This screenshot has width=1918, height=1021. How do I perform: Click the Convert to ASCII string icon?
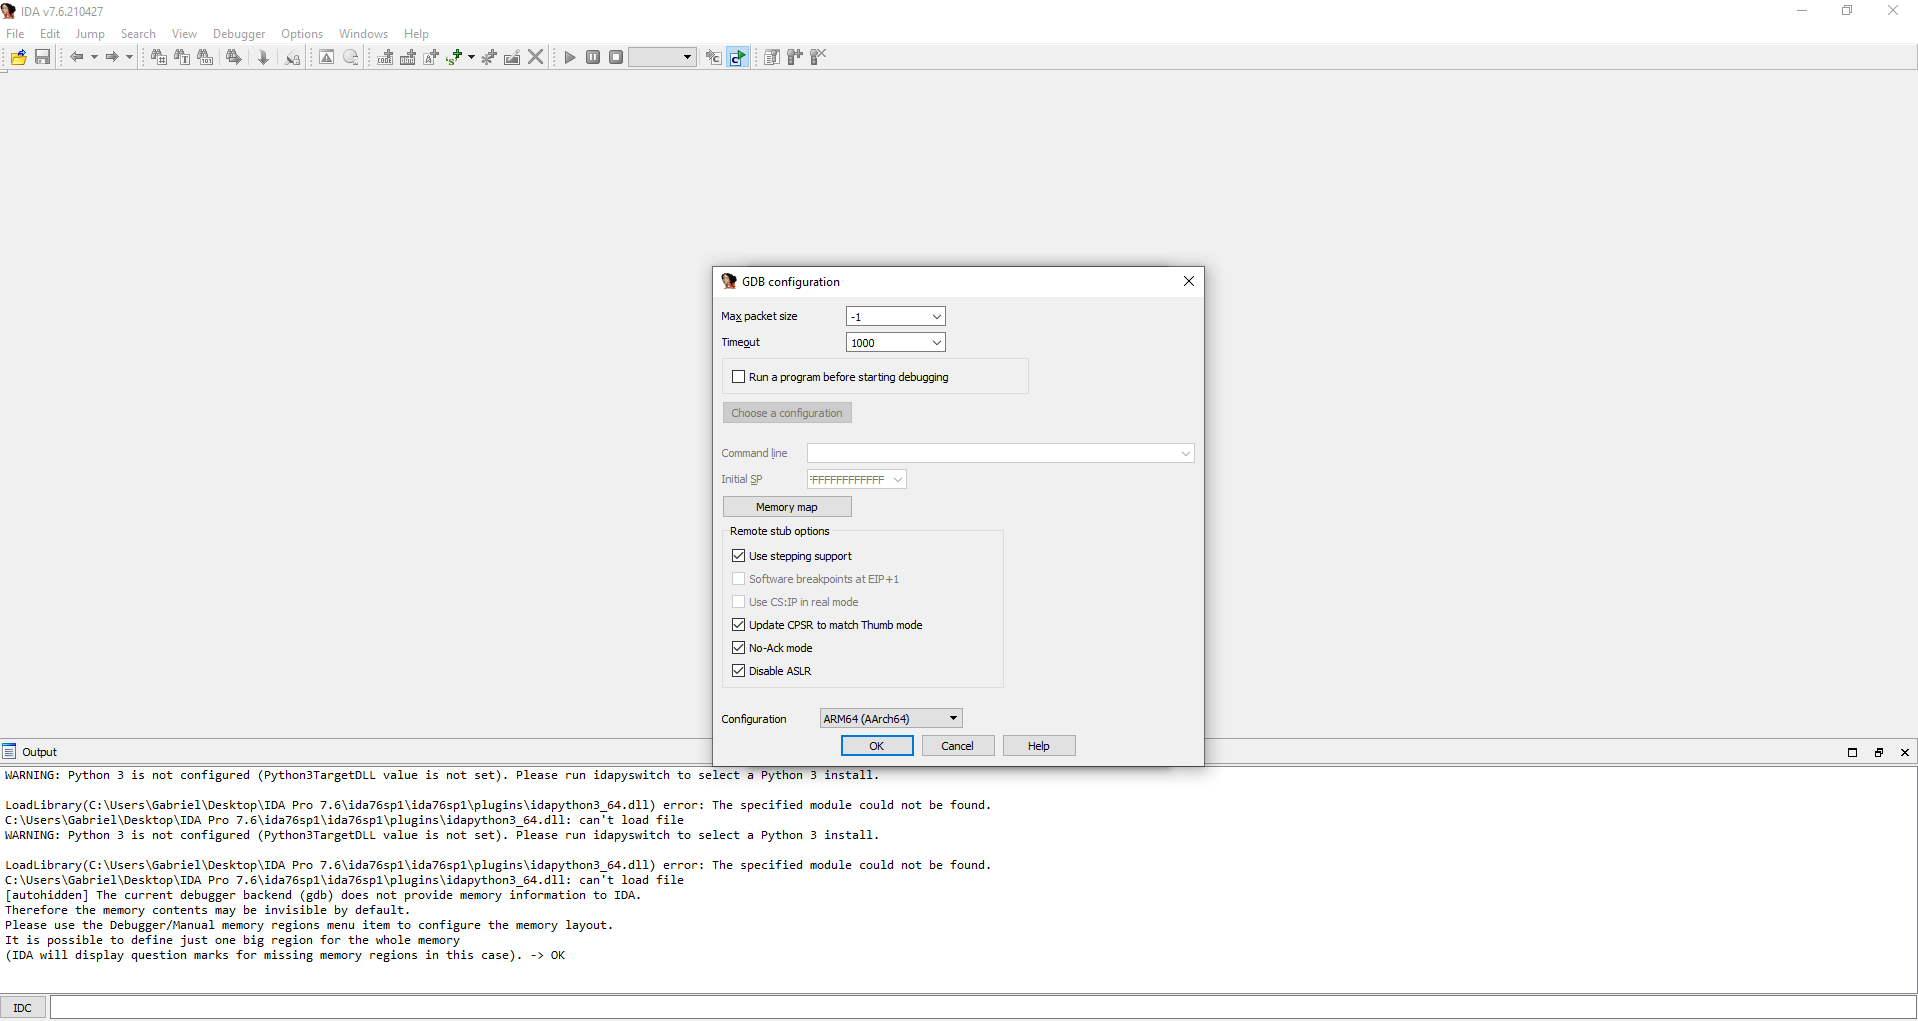coord(431,57)
